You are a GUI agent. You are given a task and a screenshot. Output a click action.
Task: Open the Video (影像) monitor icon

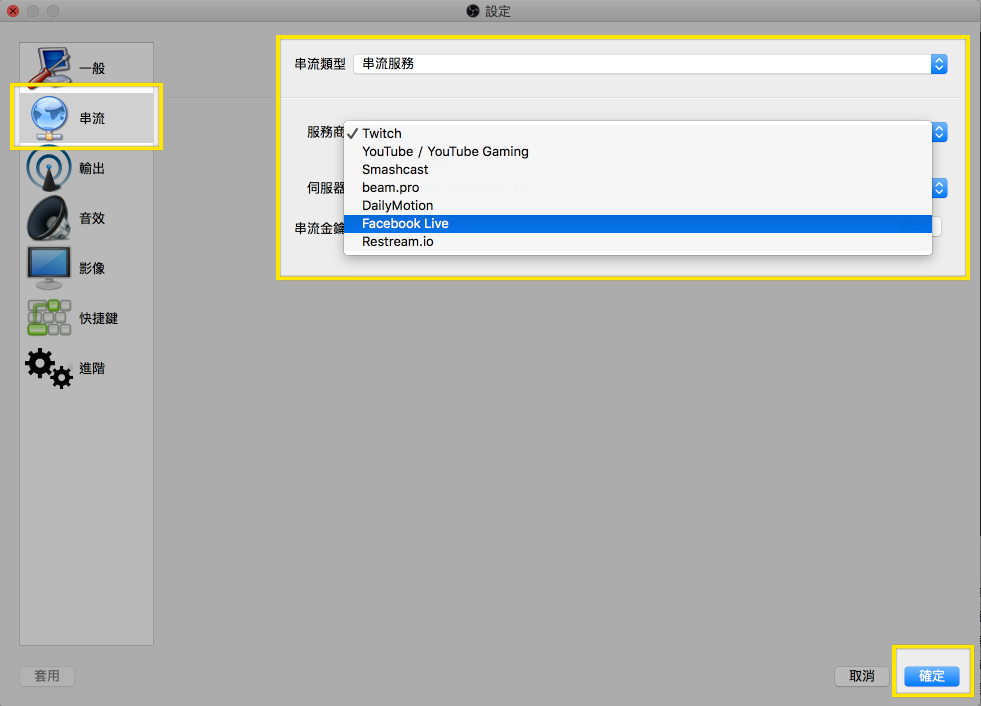tap(49, 268)
